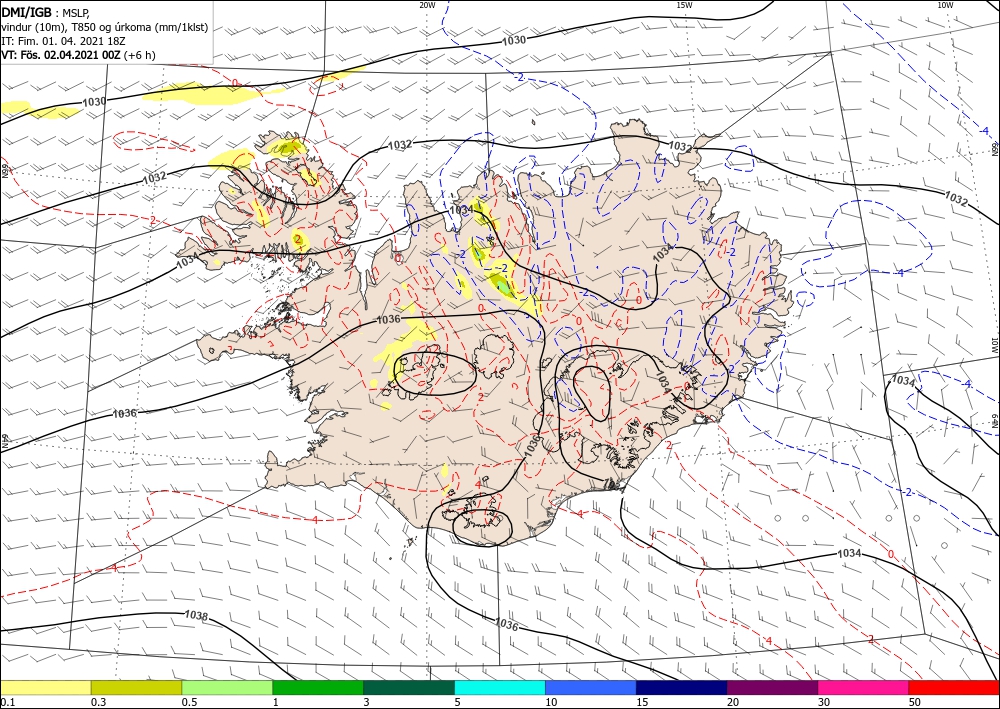This screenshot has width=1000, height=709.
Task: Pick the cyan 5–10 legend swatch
Action: [500, 687]
